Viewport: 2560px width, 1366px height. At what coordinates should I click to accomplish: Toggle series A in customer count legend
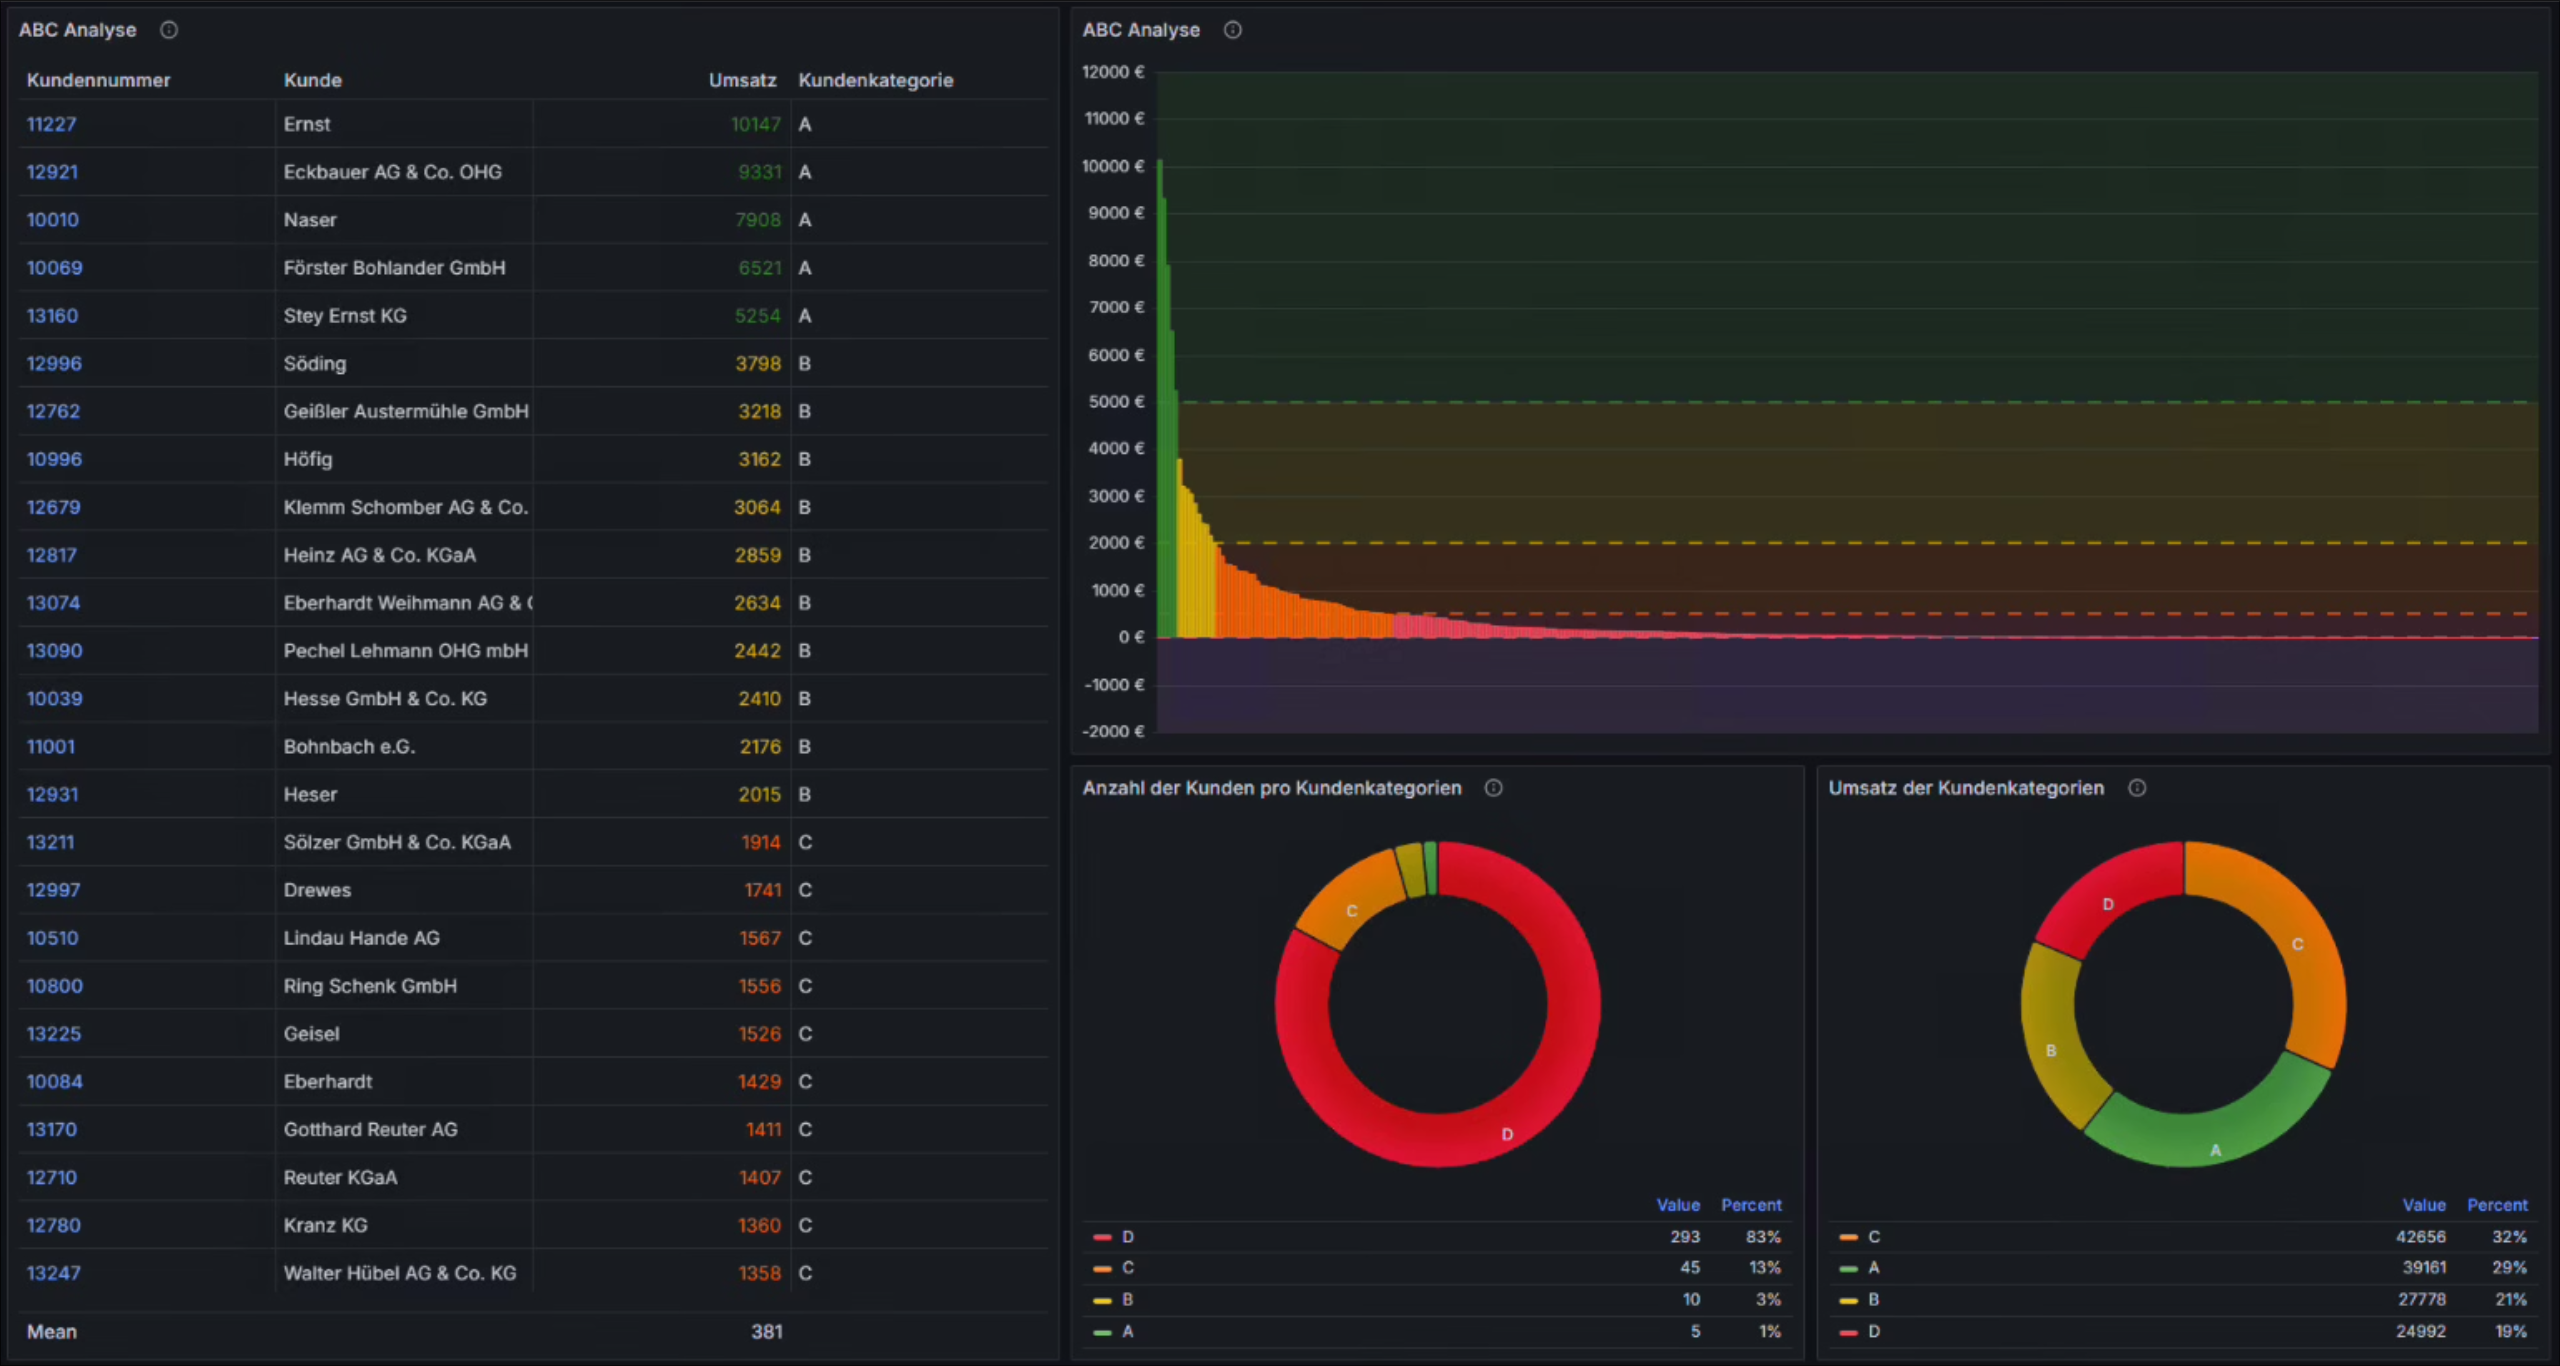[1127, 1331]
